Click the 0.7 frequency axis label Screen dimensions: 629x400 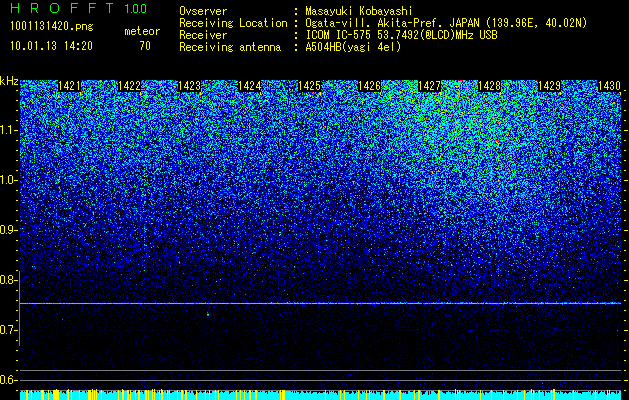[x=8, y=330]
